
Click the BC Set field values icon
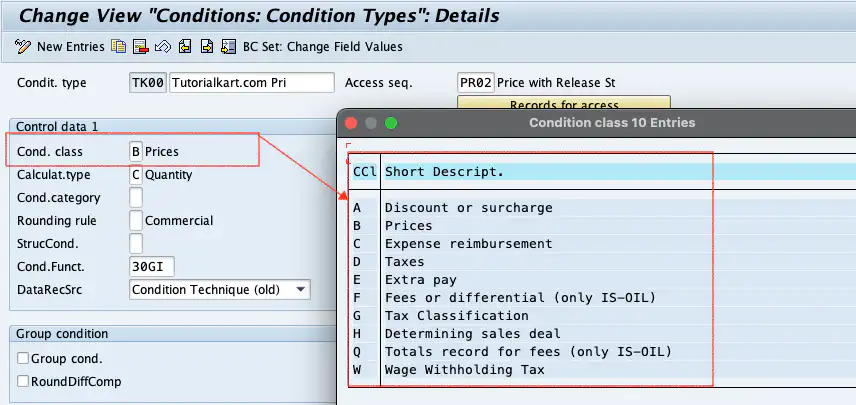pos(228,46)
